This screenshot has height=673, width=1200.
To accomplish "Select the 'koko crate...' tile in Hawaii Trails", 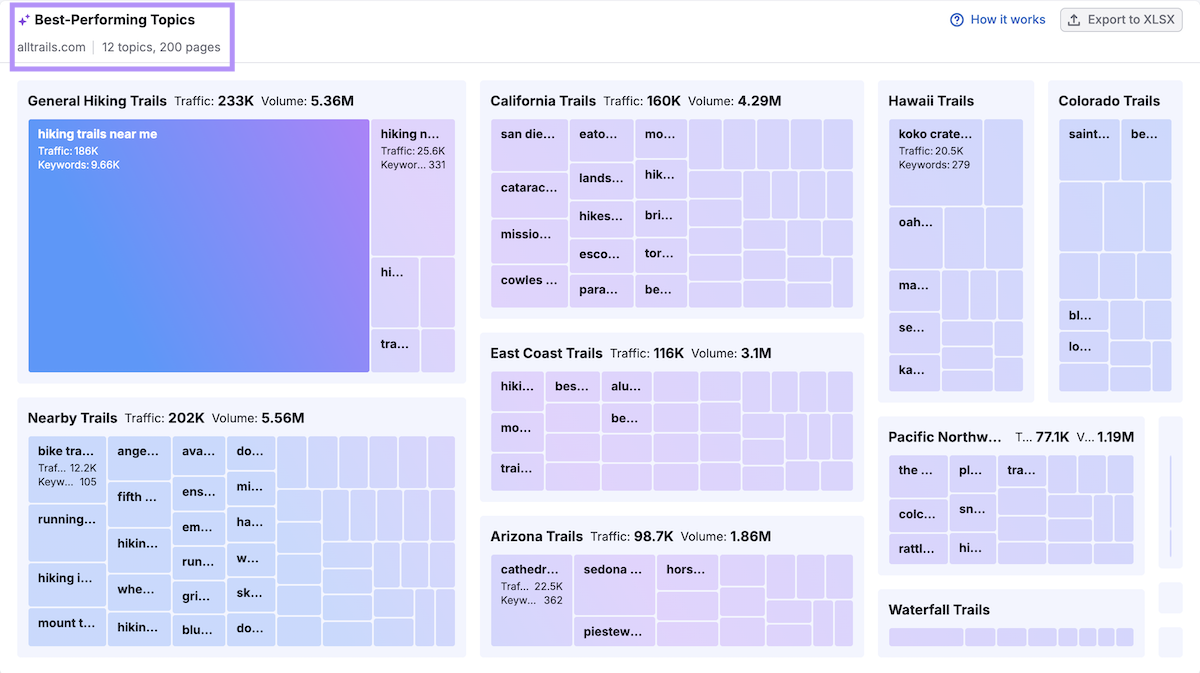I will (x=935, y=163).
